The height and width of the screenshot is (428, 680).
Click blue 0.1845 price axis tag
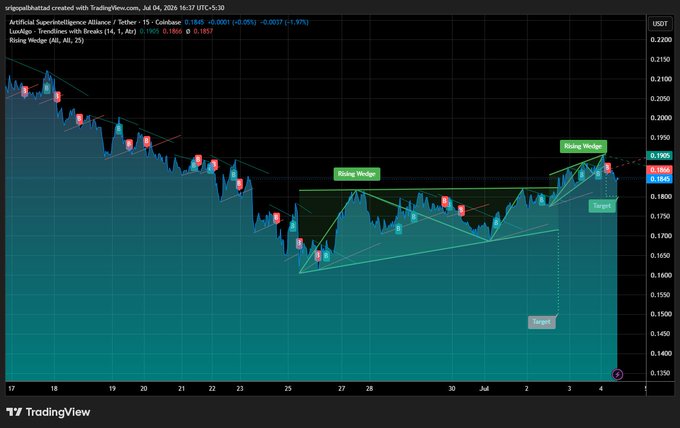(x=660, y=179)
